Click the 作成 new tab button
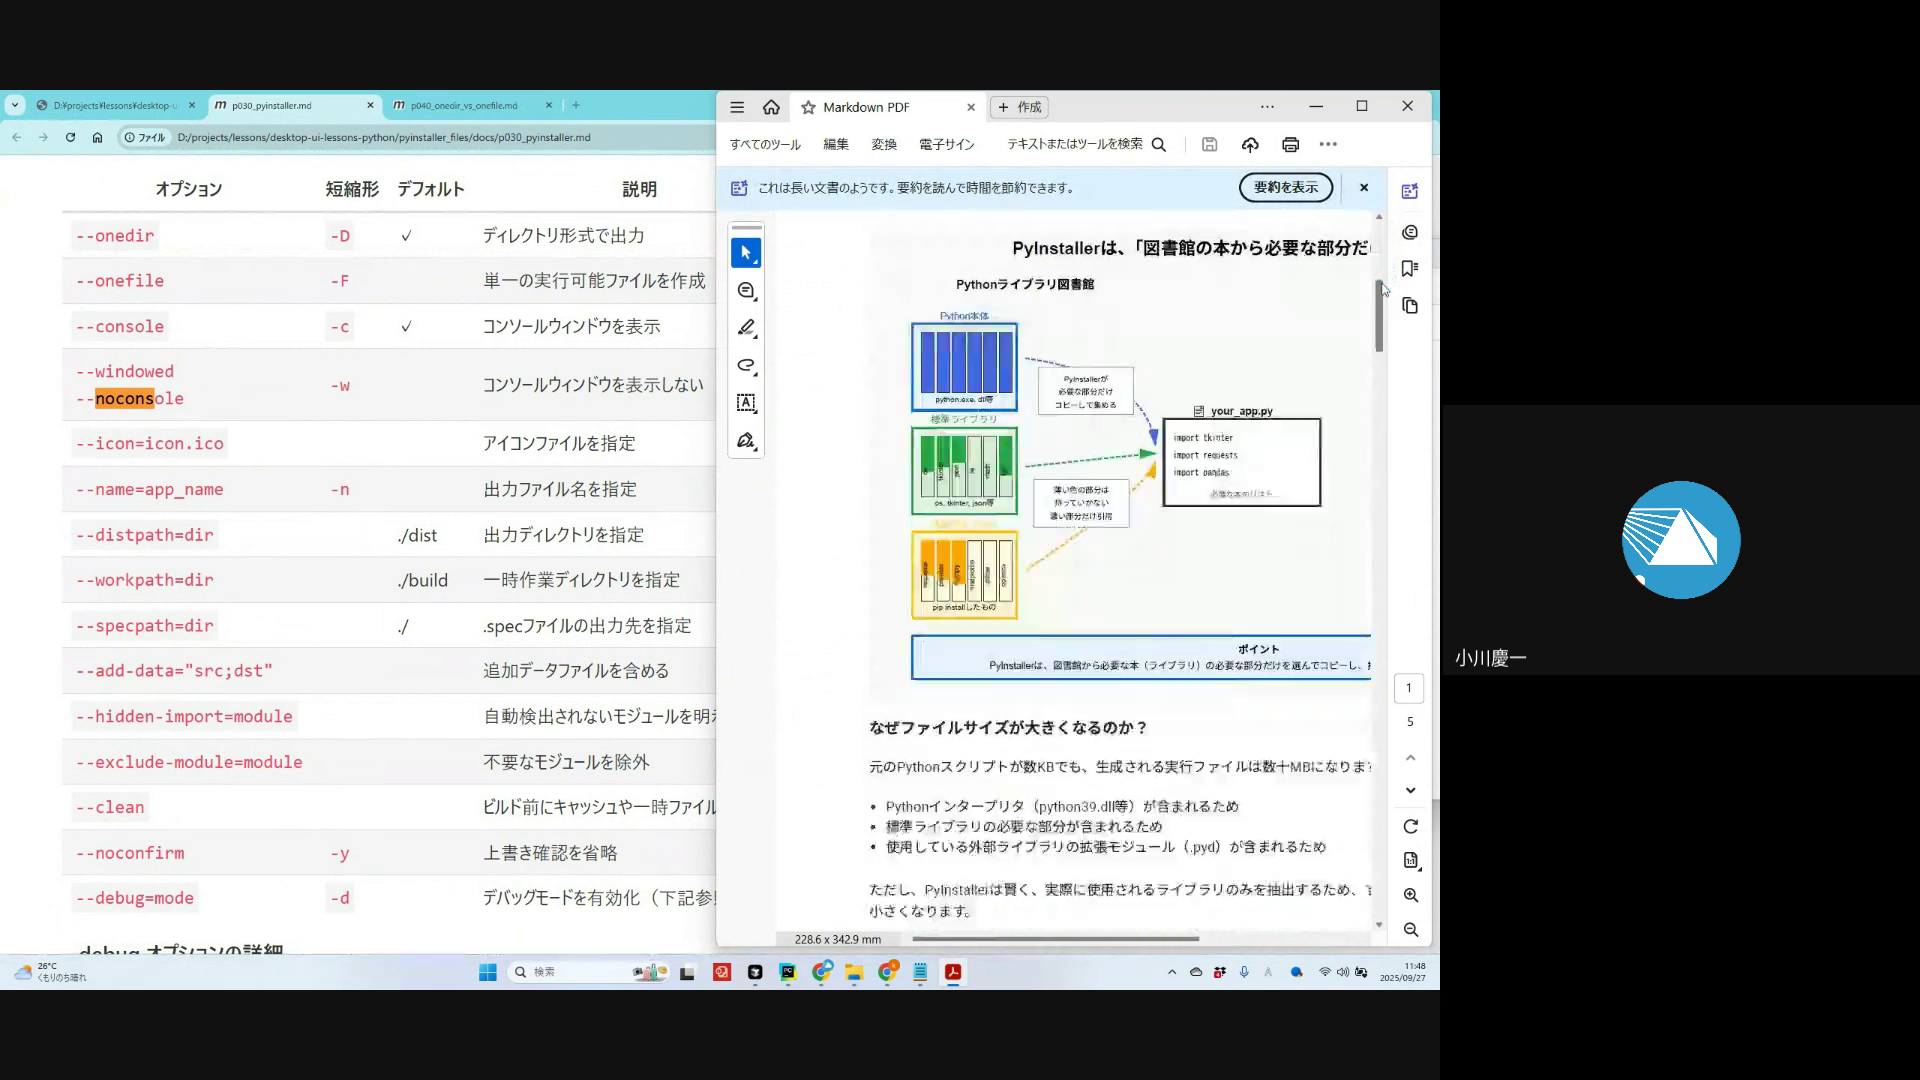The image size is (1920, 1080). pos(1019,107)
